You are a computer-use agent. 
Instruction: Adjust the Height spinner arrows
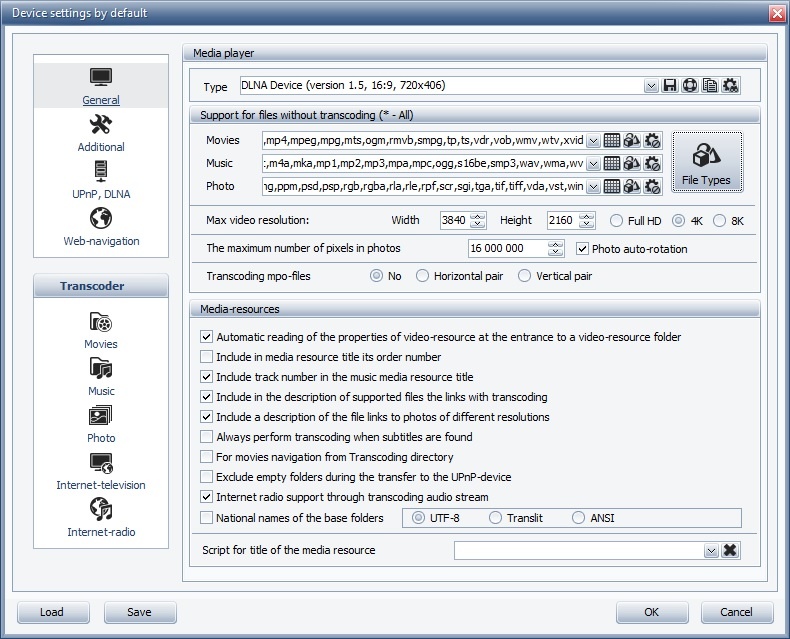586,220
